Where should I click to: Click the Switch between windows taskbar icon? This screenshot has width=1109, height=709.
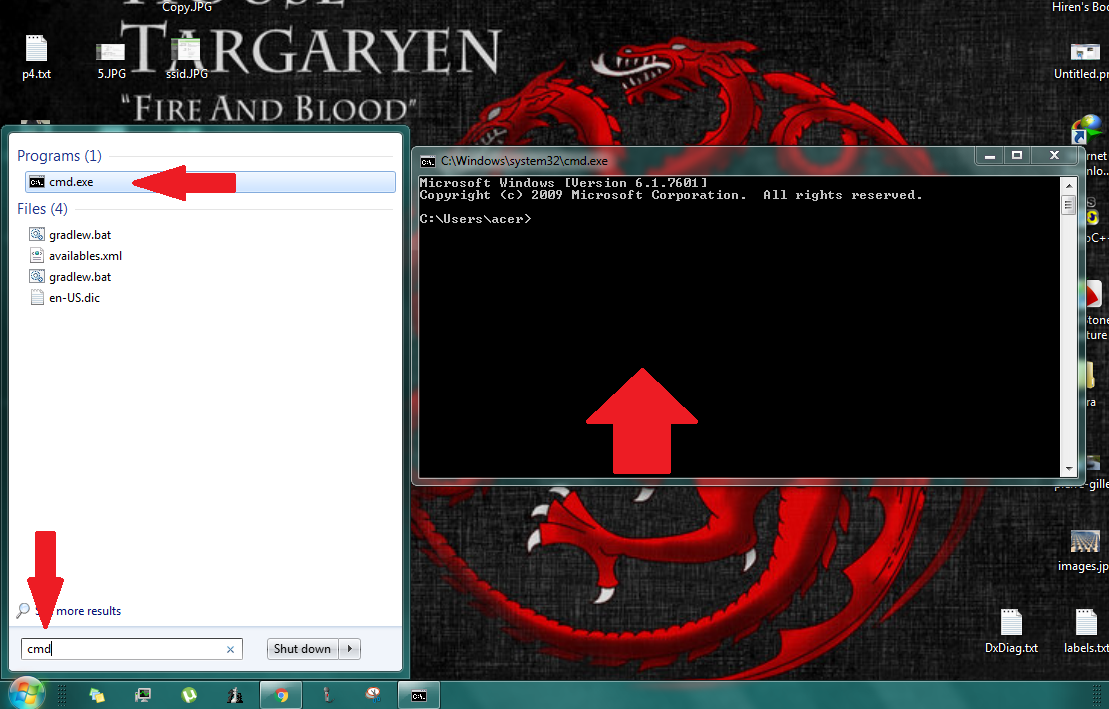point(97,696)
